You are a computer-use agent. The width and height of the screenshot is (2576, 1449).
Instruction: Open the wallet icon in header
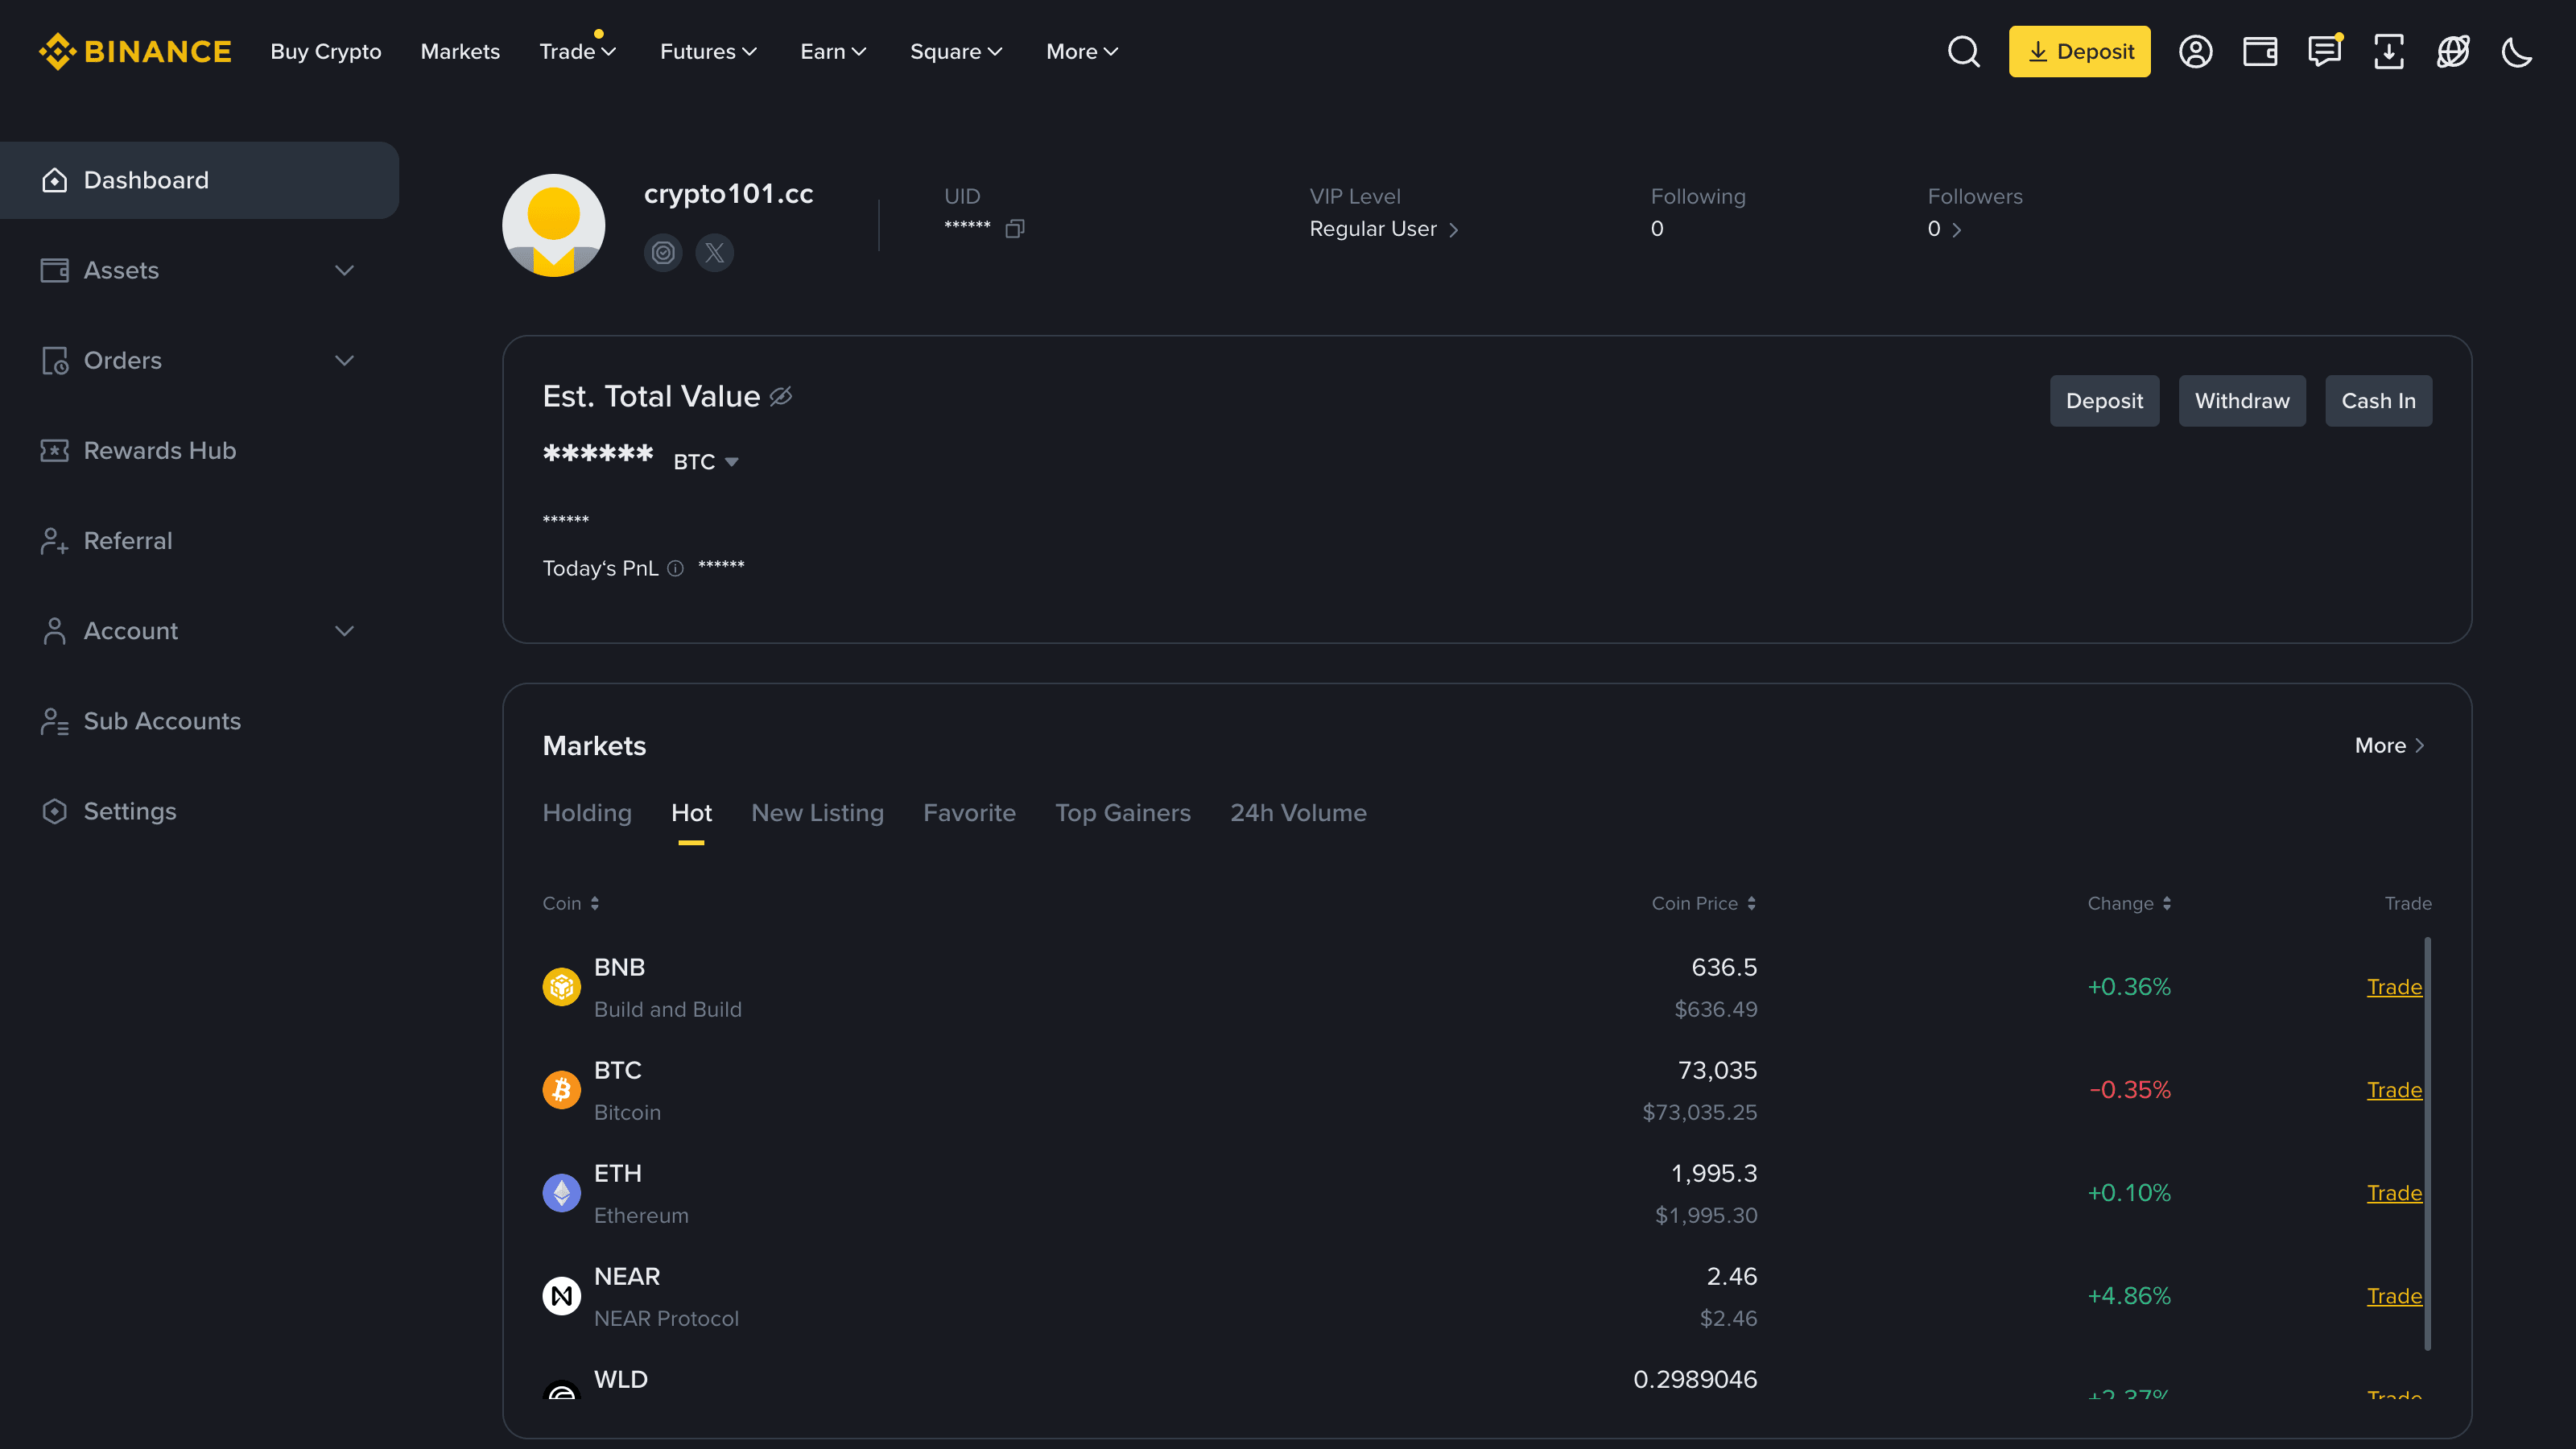2259,51
